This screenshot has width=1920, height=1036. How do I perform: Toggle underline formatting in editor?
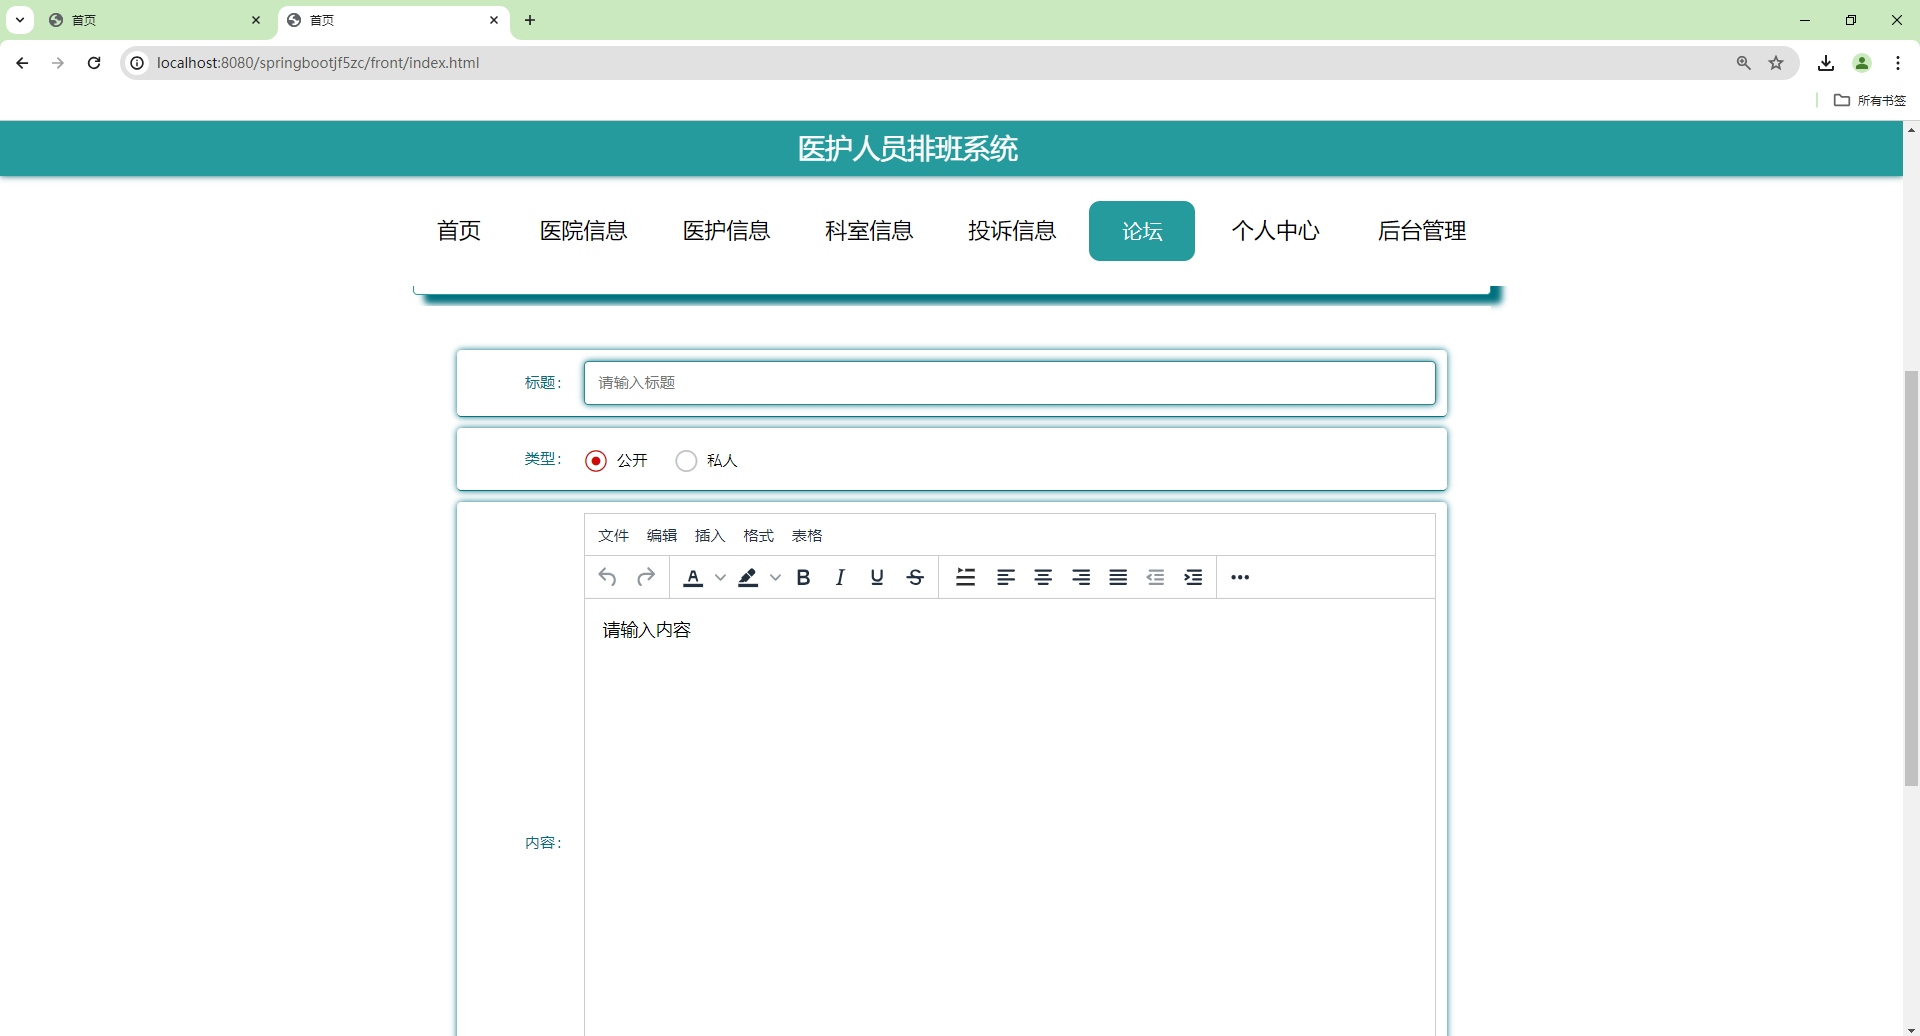[877, 577]
